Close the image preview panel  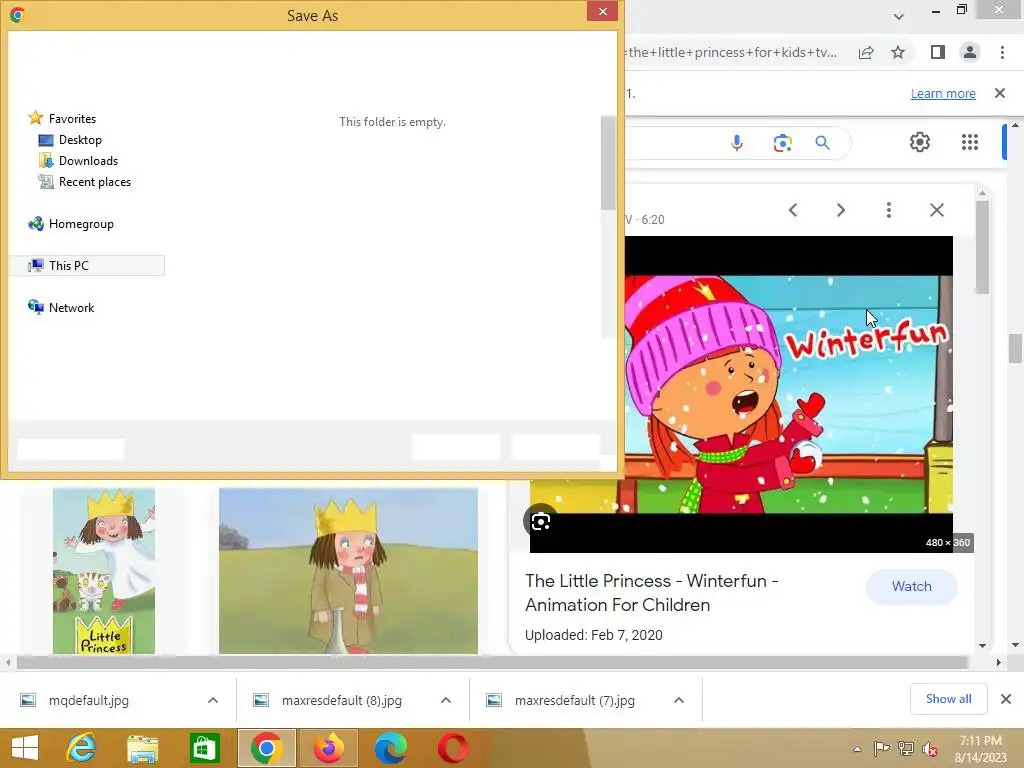[x=936, y=210]
